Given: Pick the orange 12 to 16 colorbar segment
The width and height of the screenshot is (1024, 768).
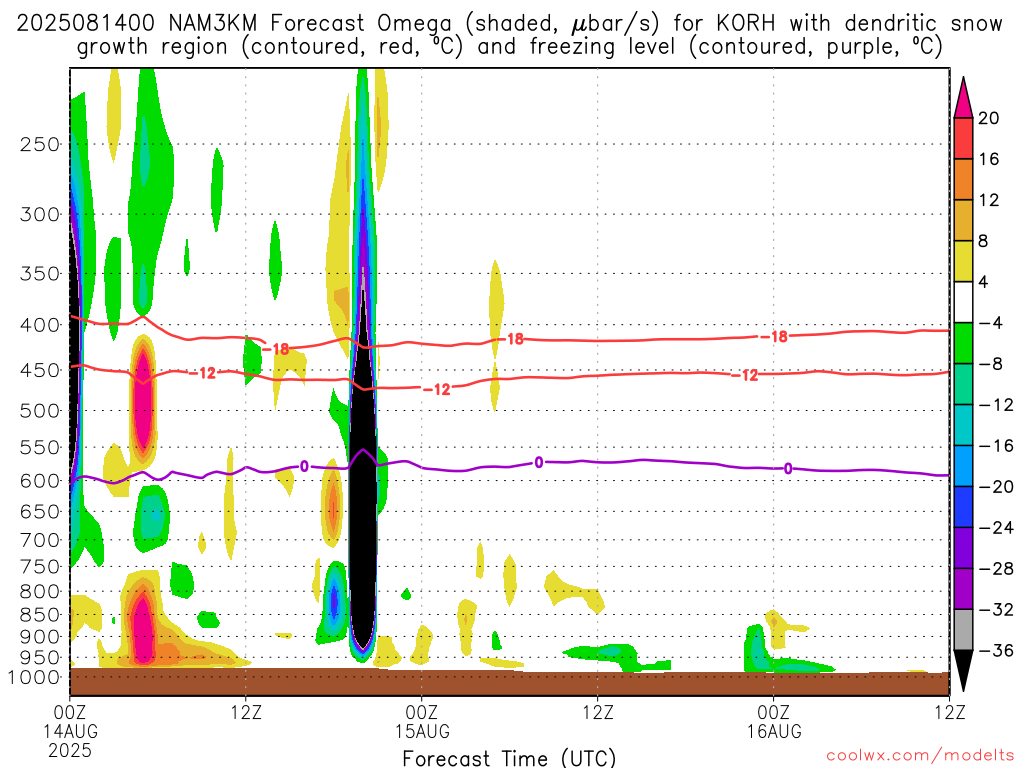Looking at the screenshot, I should point(963,180).
